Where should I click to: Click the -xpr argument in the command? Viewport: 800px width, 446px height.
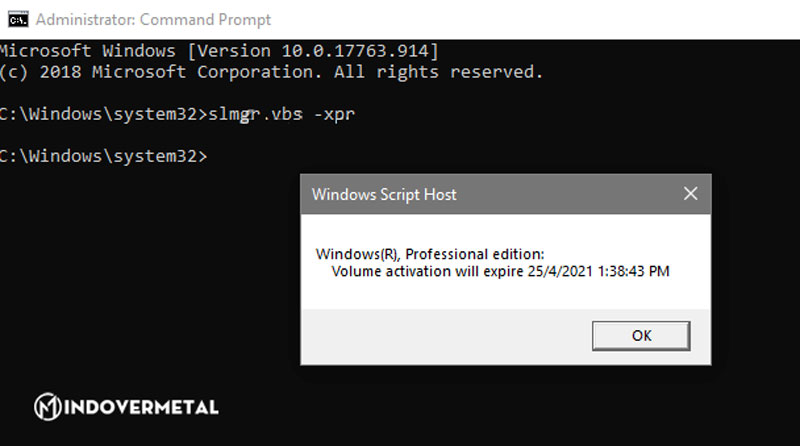coord(334,114)
